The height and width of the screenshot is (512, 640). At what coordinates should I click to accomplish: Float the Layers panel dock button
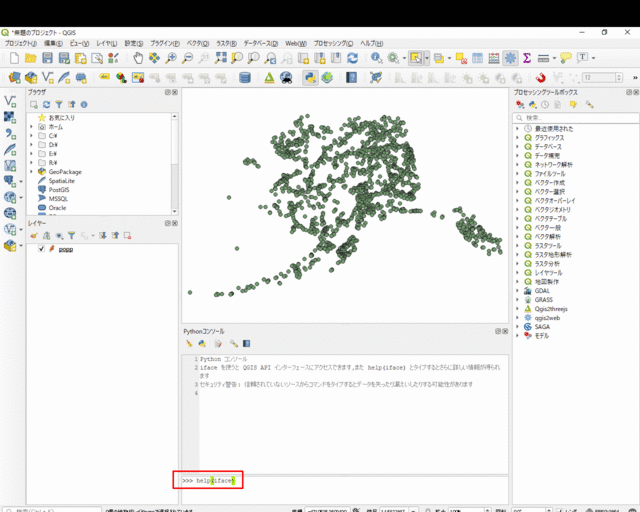click(x=167, y=223)
